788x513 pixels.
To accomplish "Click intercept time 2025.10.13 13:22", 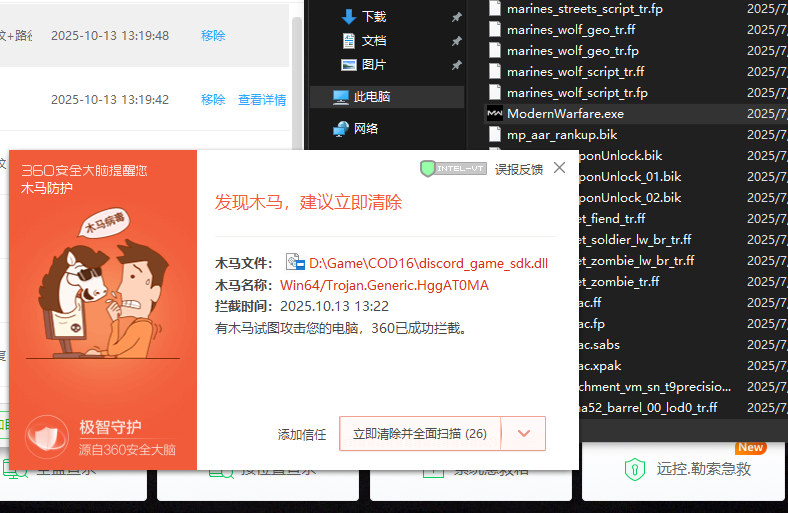I will point(334,306).
